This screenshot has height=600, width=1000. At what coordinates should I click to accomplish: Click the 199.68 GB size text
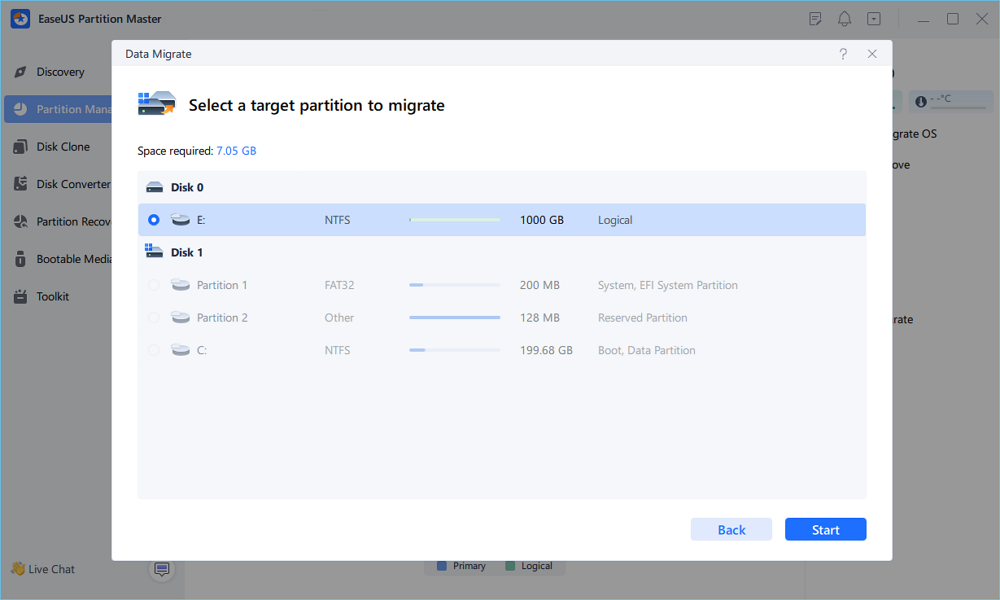coord(546,350)
